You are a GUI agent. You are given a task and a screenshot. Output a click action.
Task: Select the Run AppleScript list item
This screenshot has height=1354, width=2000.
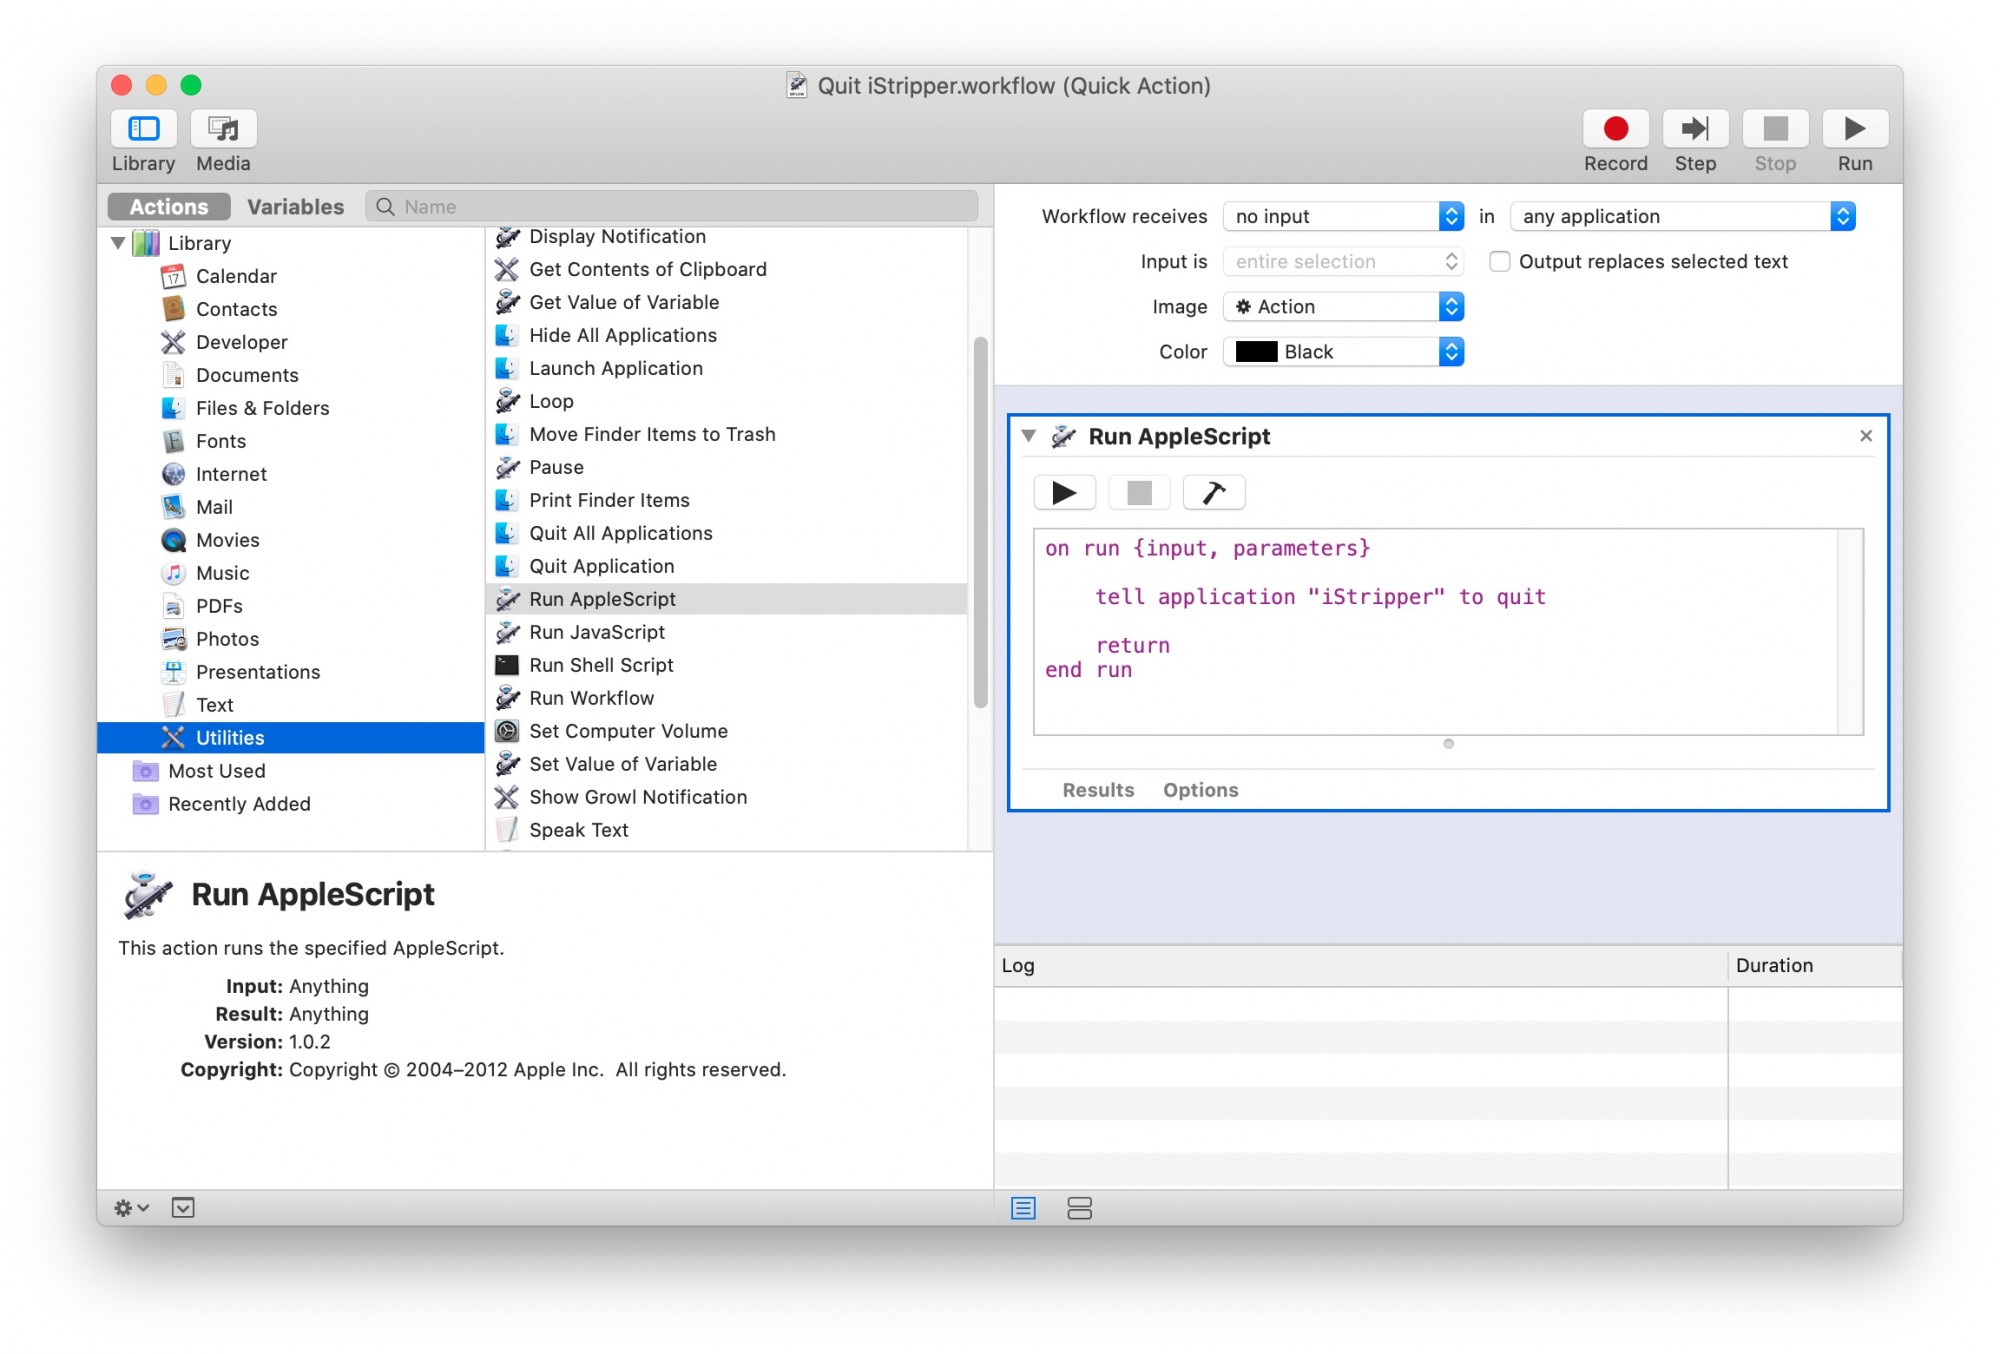pos(727,599)
